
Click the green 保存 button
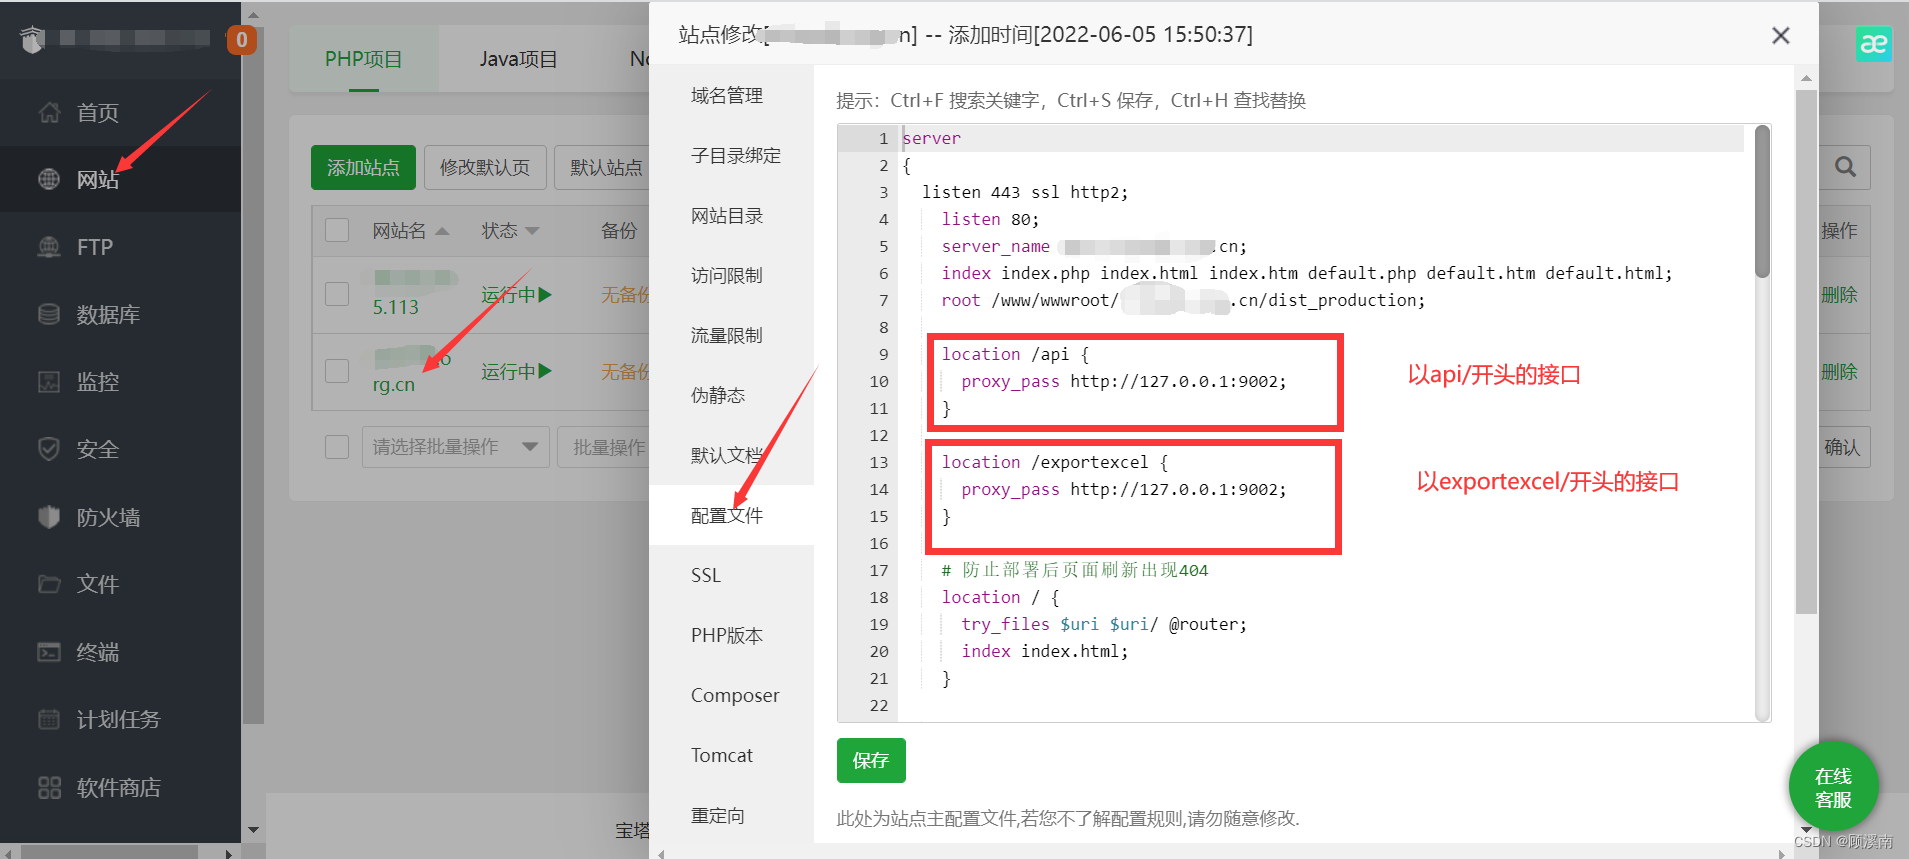[871, 761]
